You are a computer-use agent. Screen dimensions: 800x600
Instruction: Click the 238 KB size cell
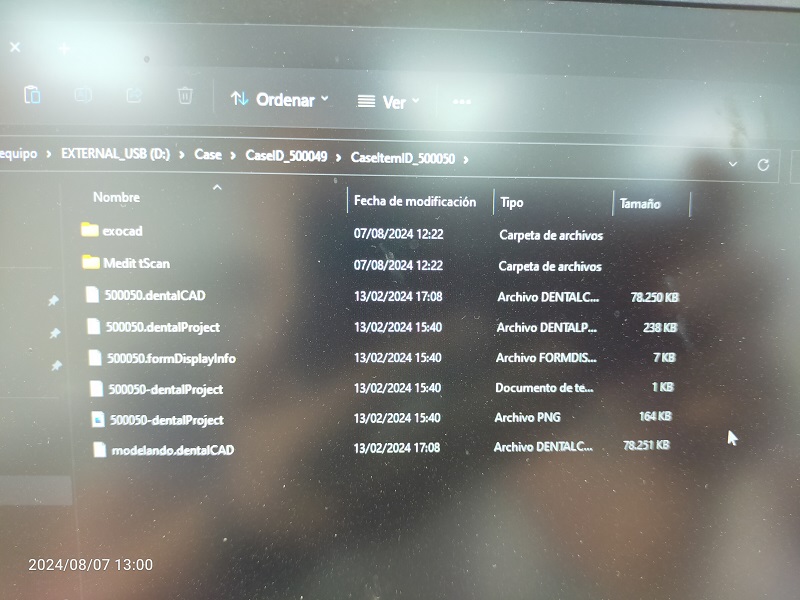tap(660, 327)
